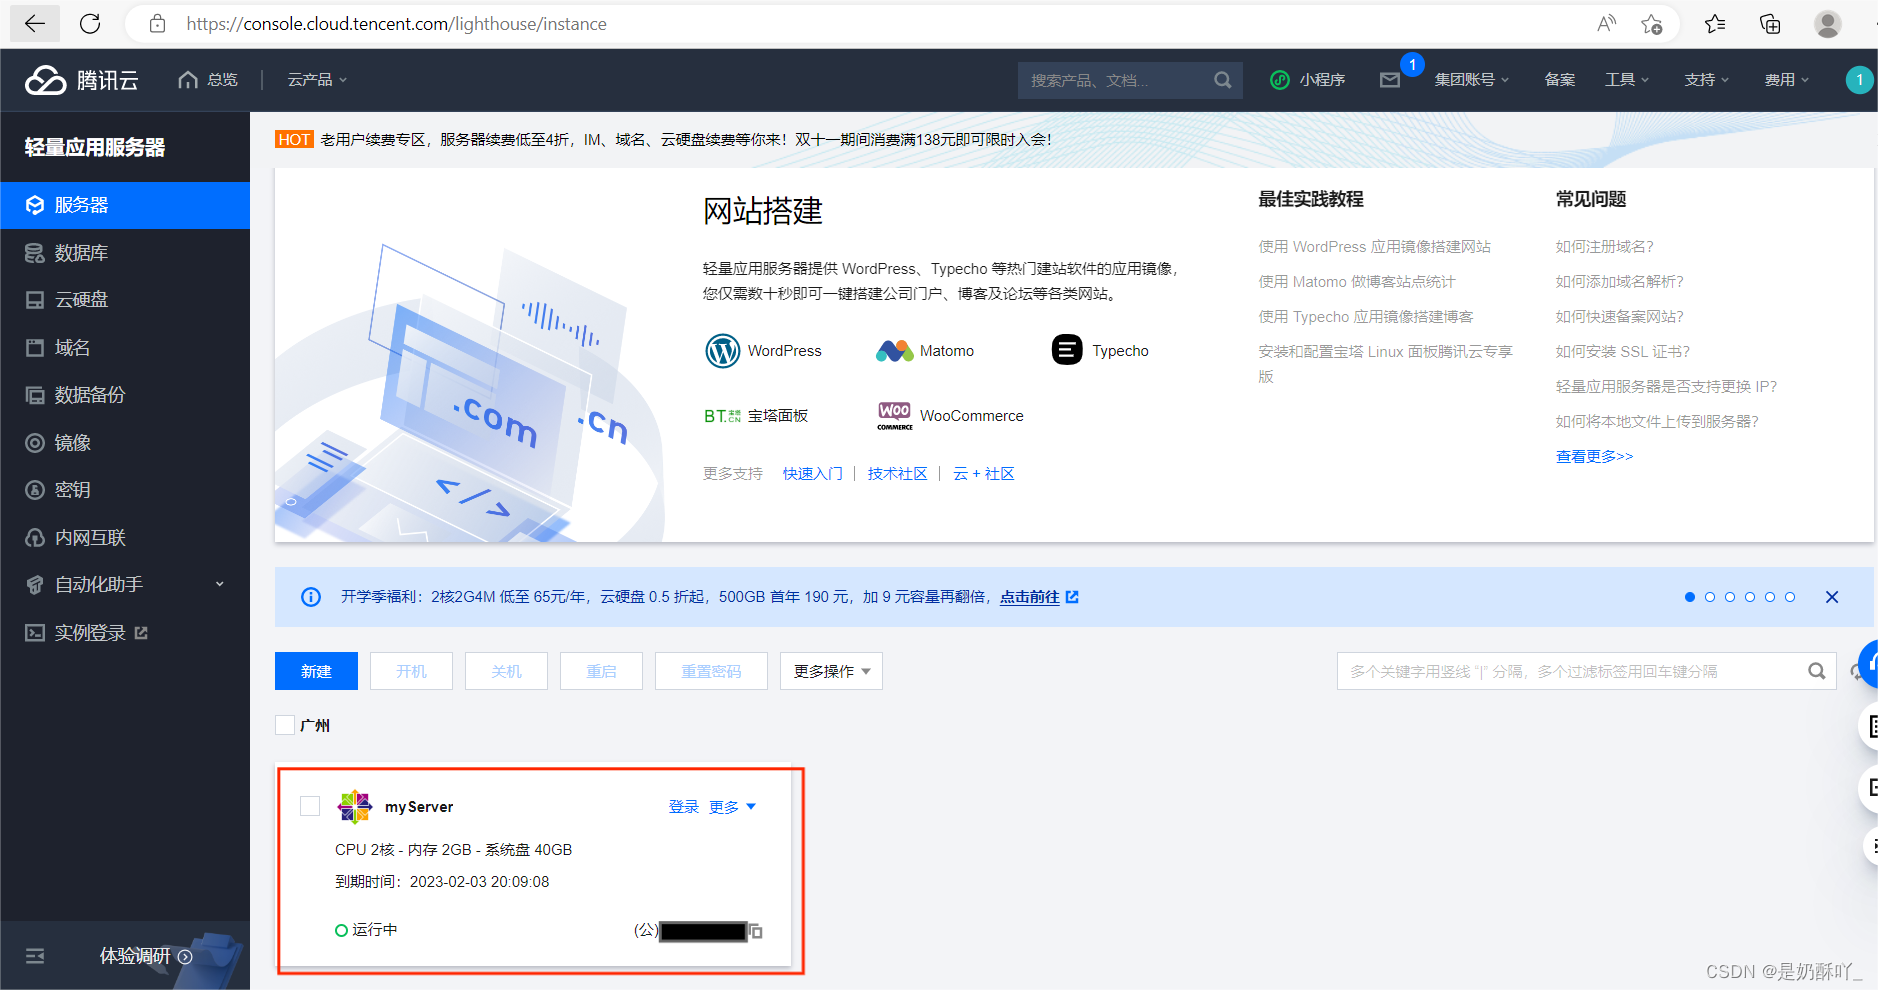The width and height of the screenshot is (1878, 990).
Task: Click the 新建 button
Action: (316, 671)
